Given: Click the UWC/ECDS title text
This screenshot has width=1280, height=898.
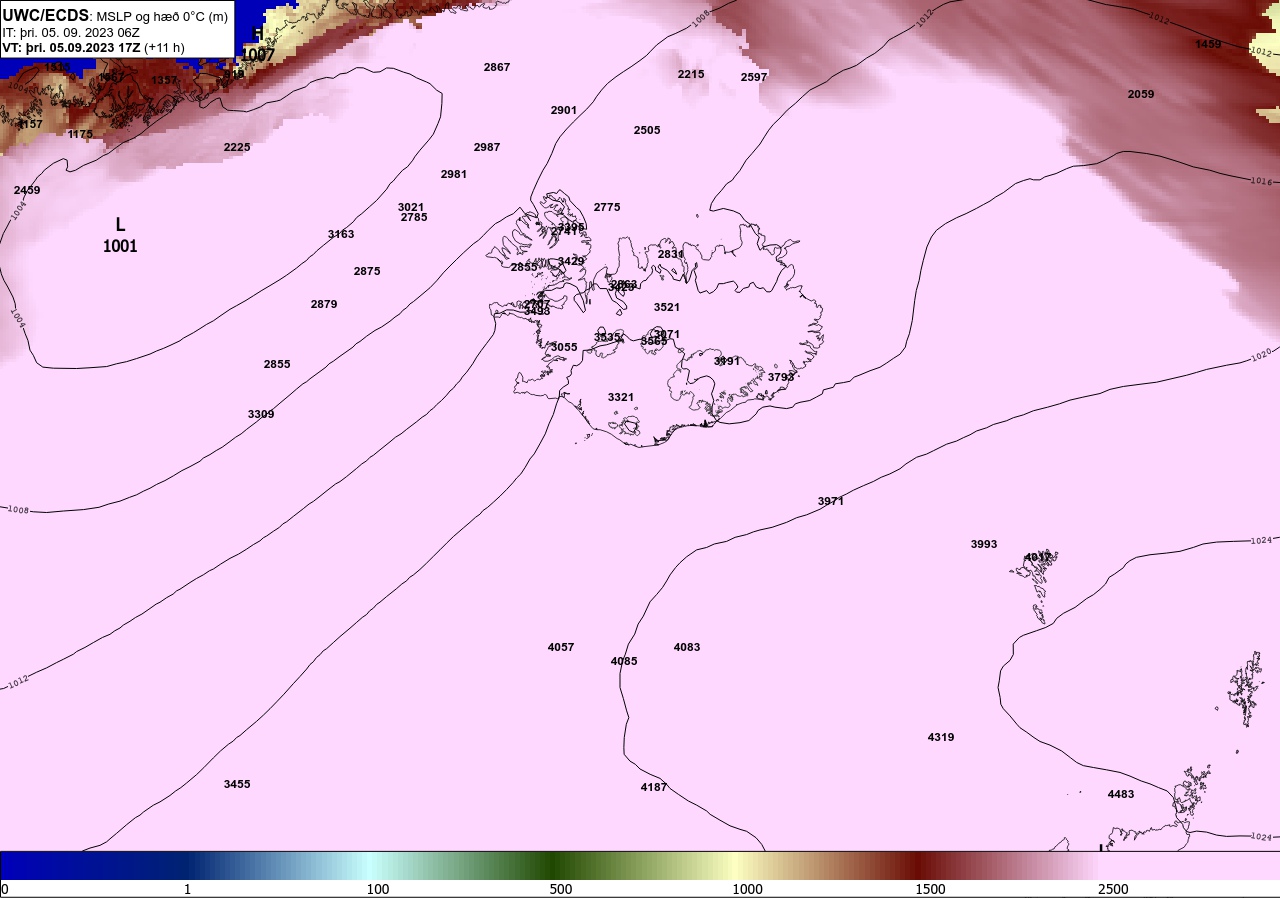Looking at the screenshot, I should (x=46, y=15).
